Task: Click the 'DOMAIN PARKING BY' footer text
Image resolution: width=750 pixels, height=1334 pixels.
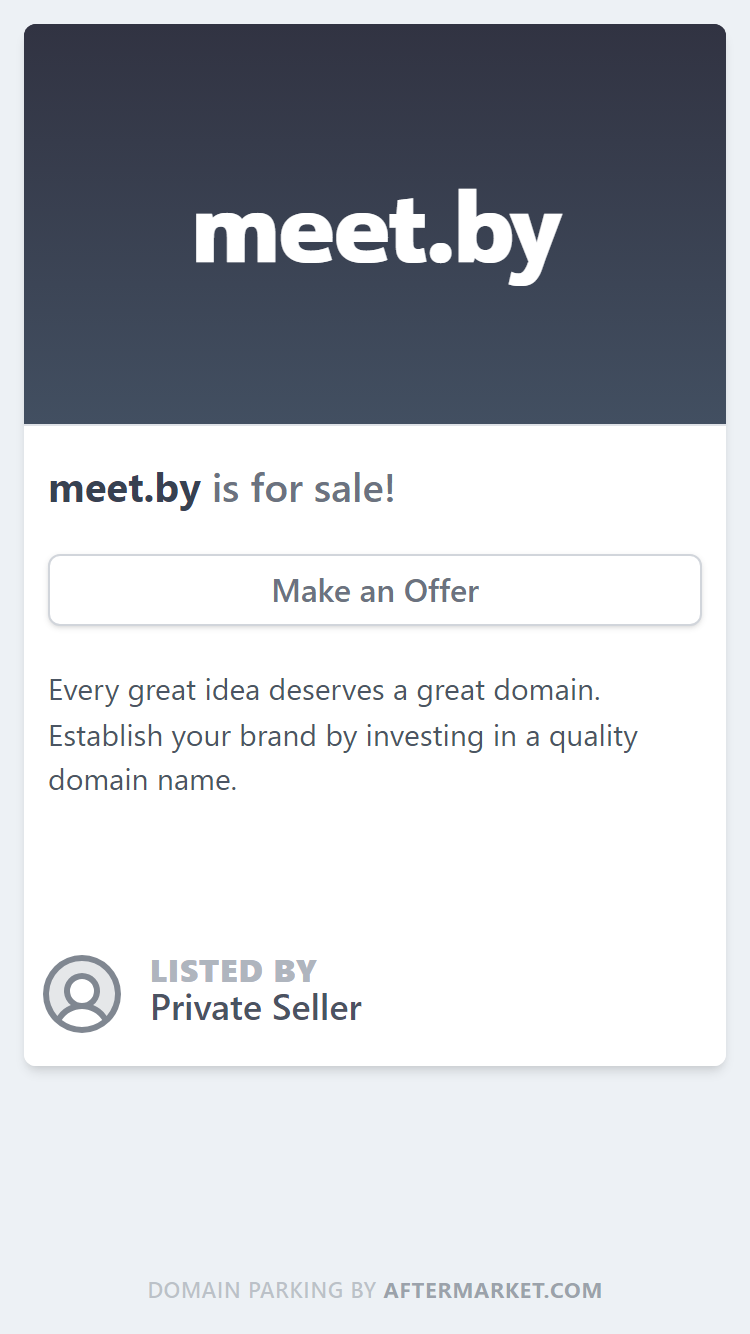Action: pos(262,1290)
